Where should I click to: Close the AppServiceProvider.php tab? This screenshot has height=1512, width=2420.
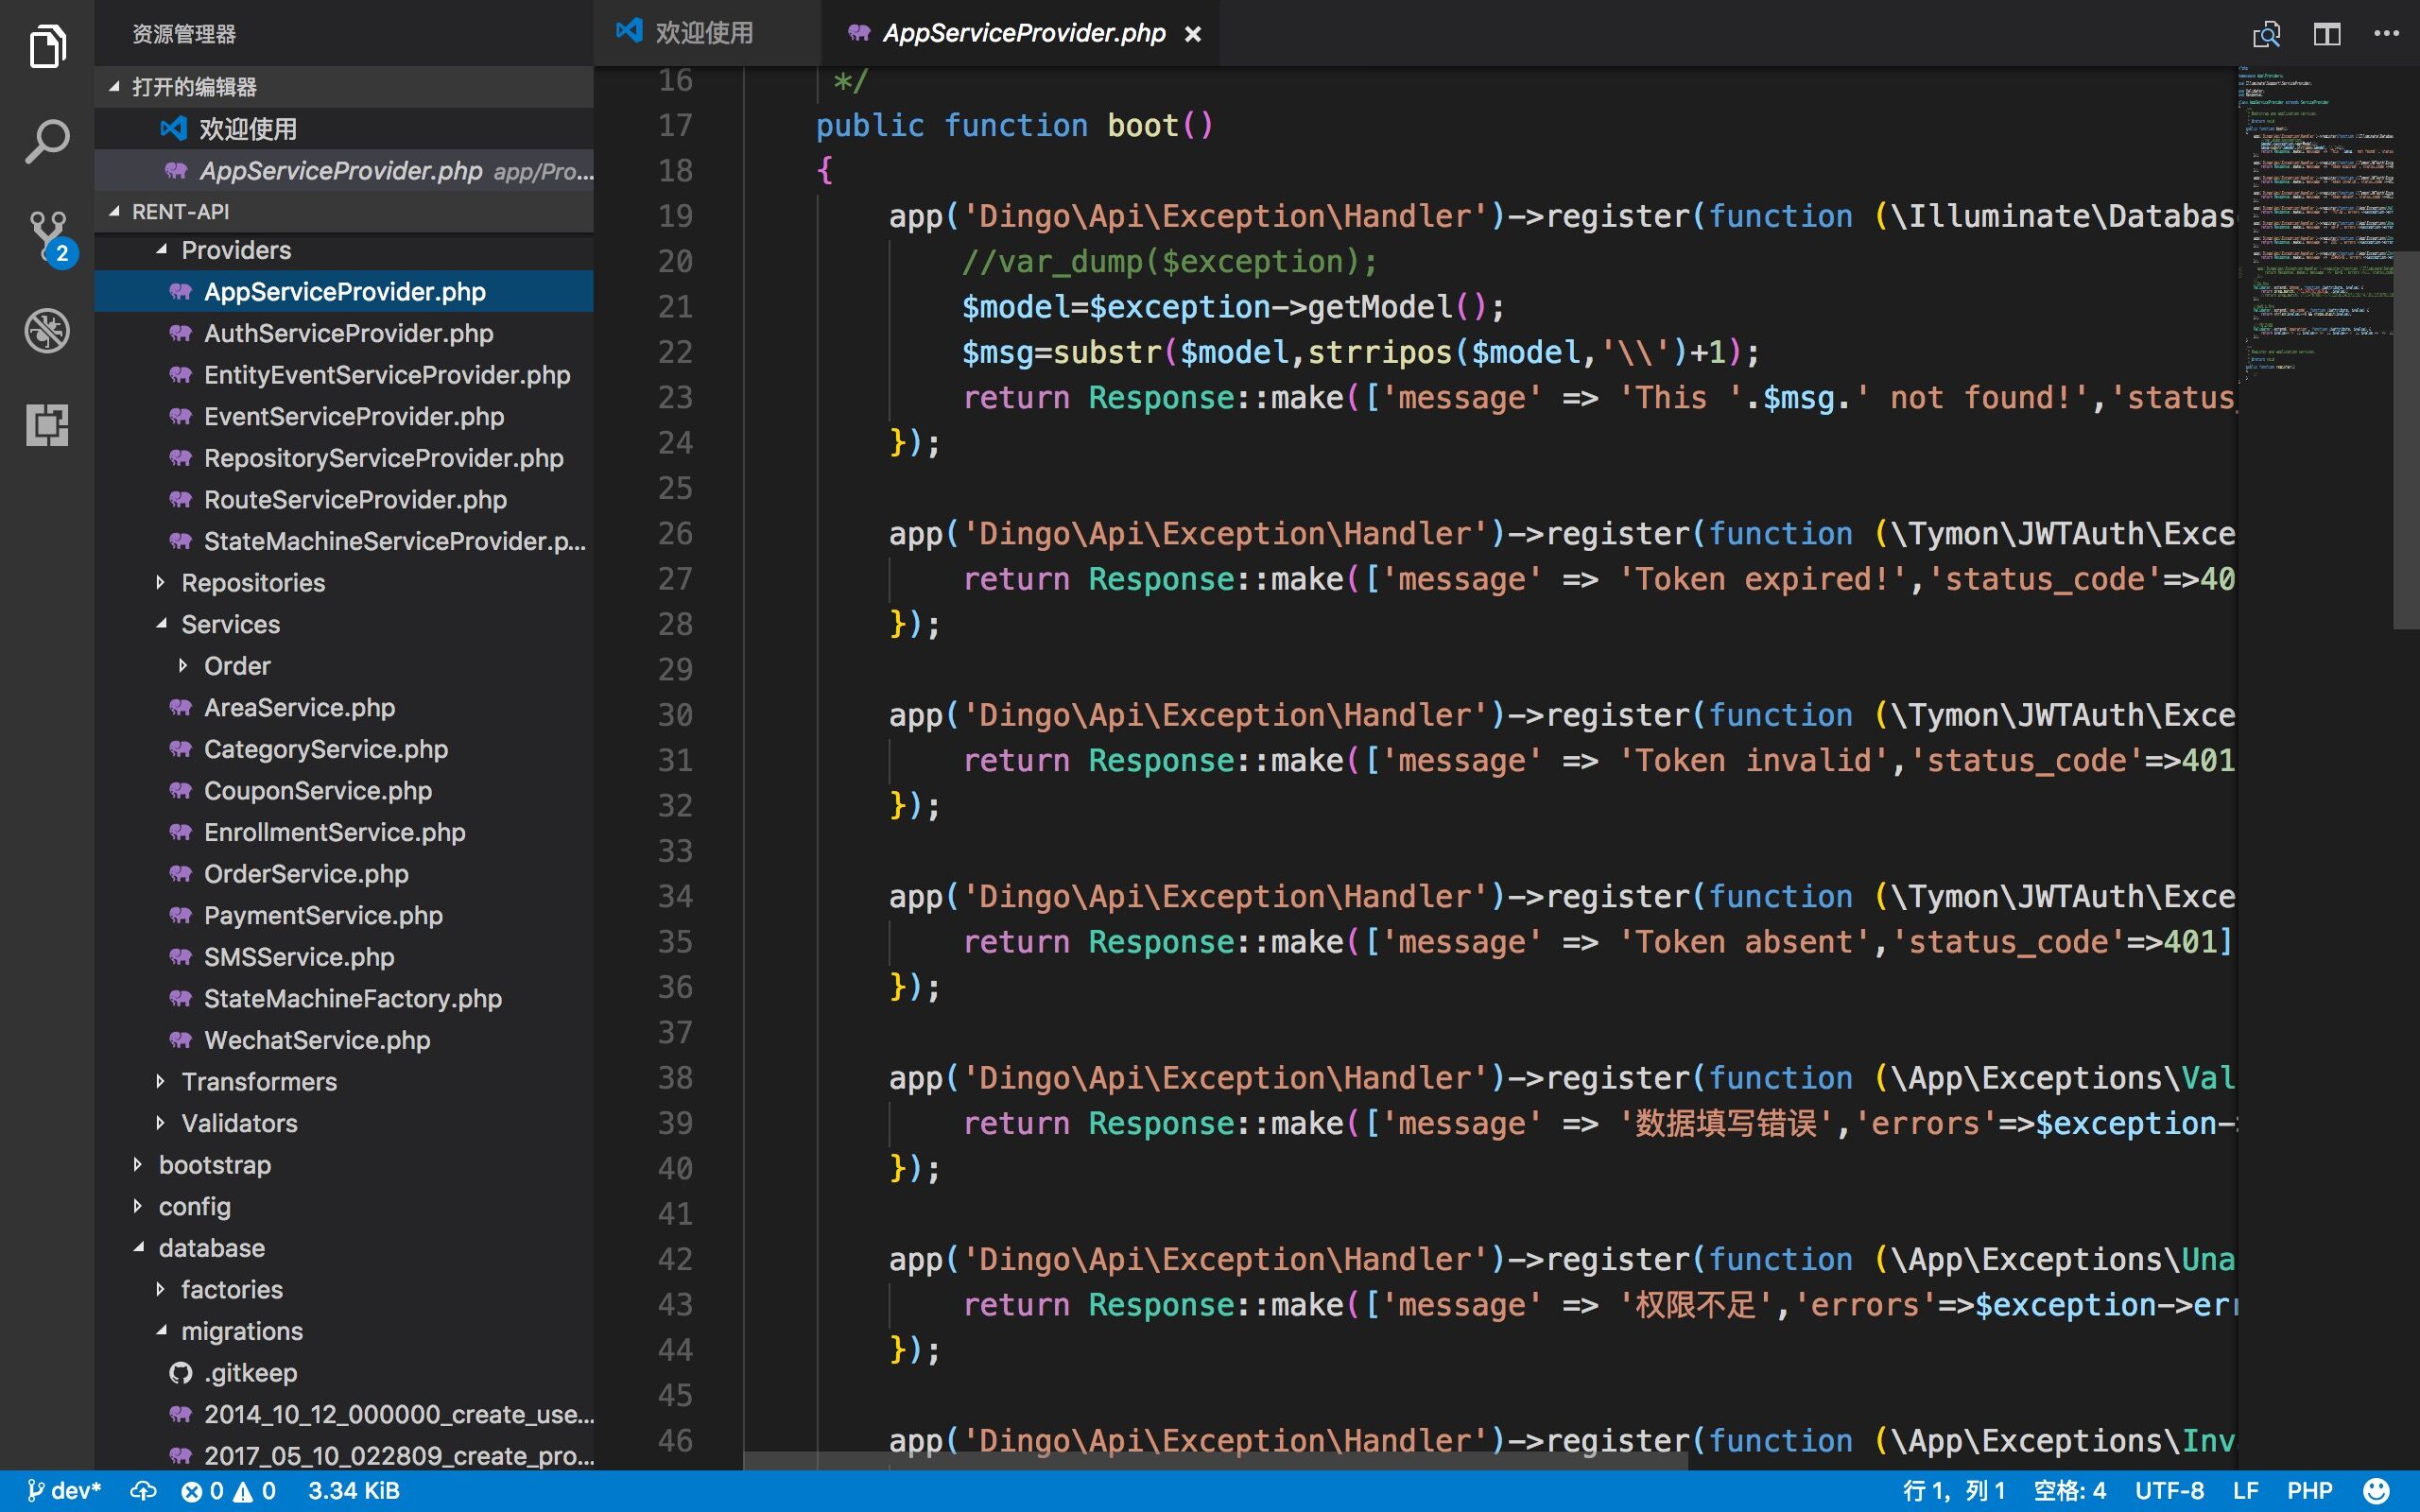(1192, 34)
